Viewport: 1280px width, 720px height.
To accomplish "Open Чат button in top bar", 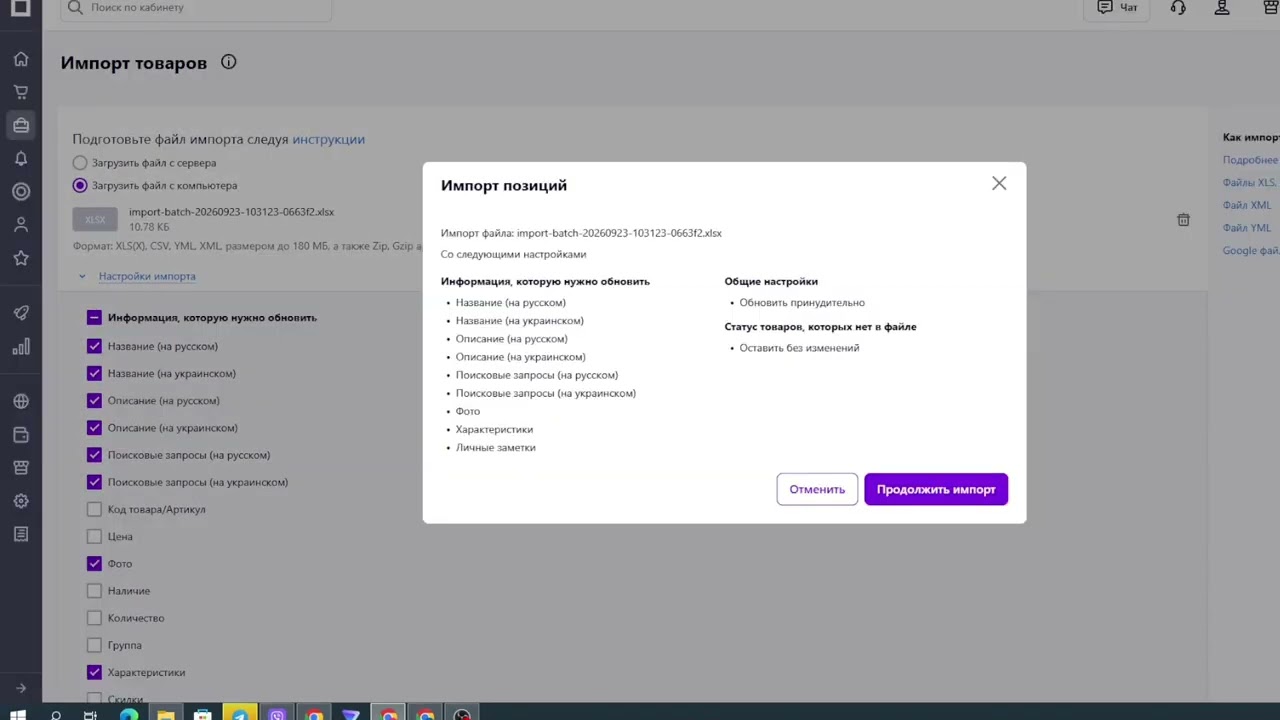I will tap(1118, 8).
